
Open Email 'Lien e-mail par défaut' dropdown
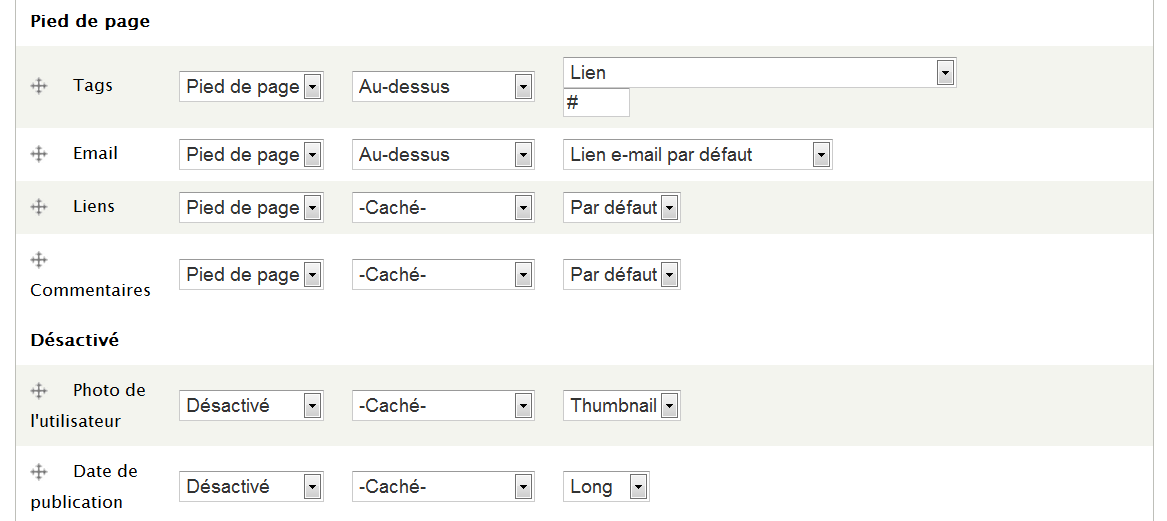tap(697, 155)
